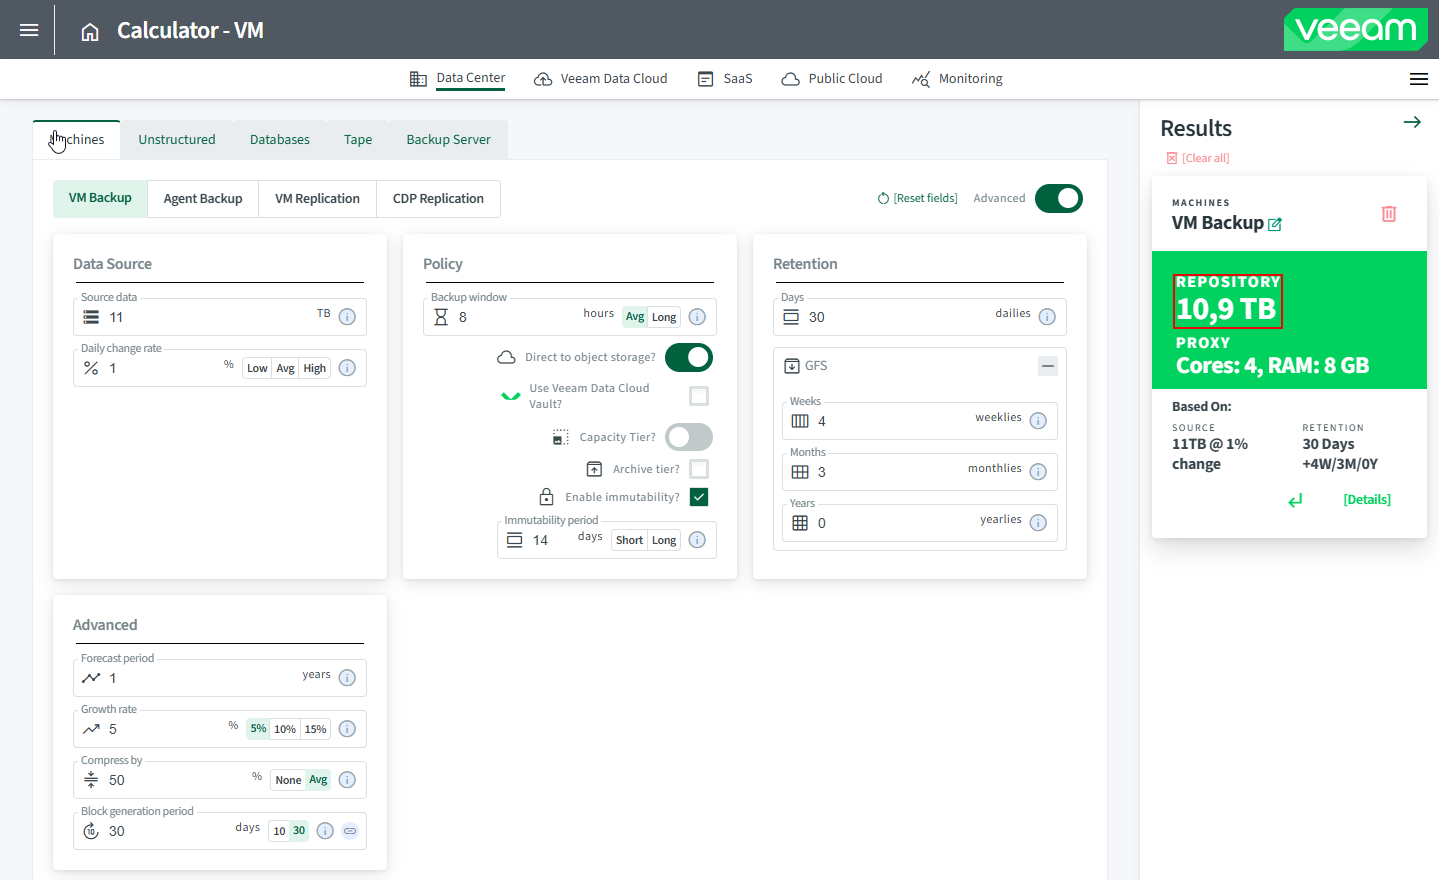
Task: Open the right-side navigation menu icon
Action: pos(1418,79)
